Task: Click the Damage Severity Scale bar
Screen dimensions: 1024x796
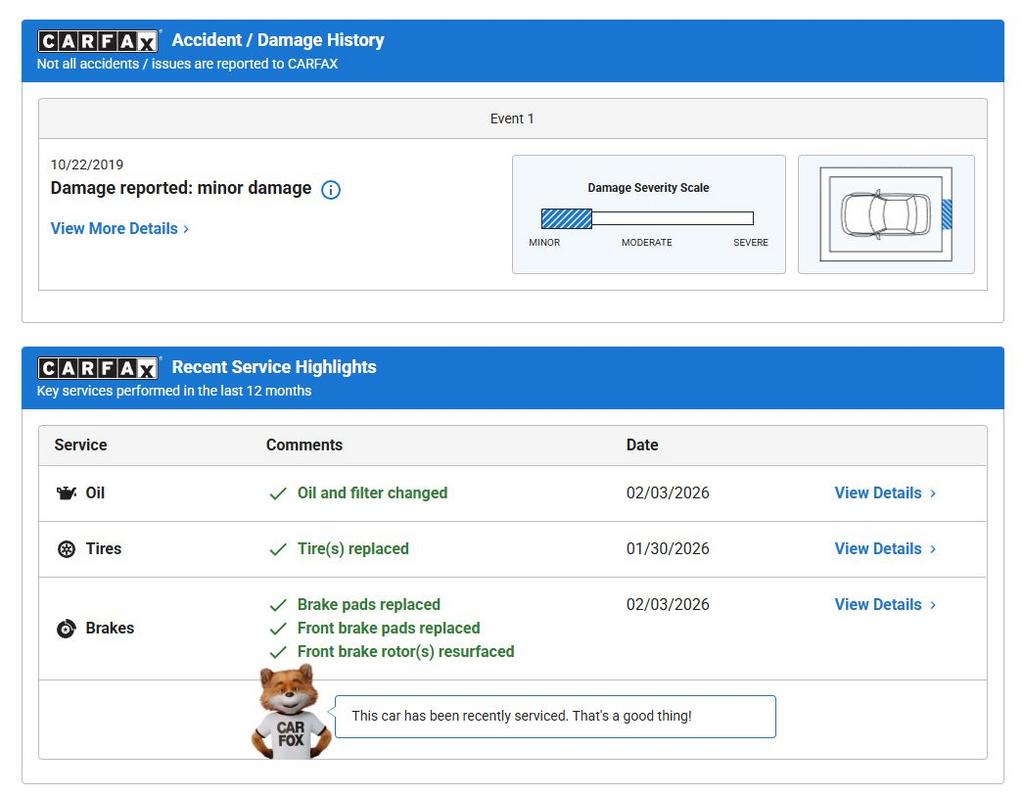Action: pyautogui.click(x=647, y=219)
